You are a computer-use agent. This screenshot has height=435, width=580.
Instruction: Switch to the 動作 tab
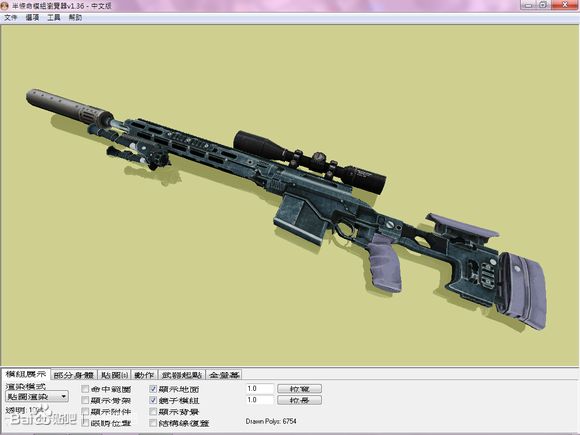[x=144, y=375]
